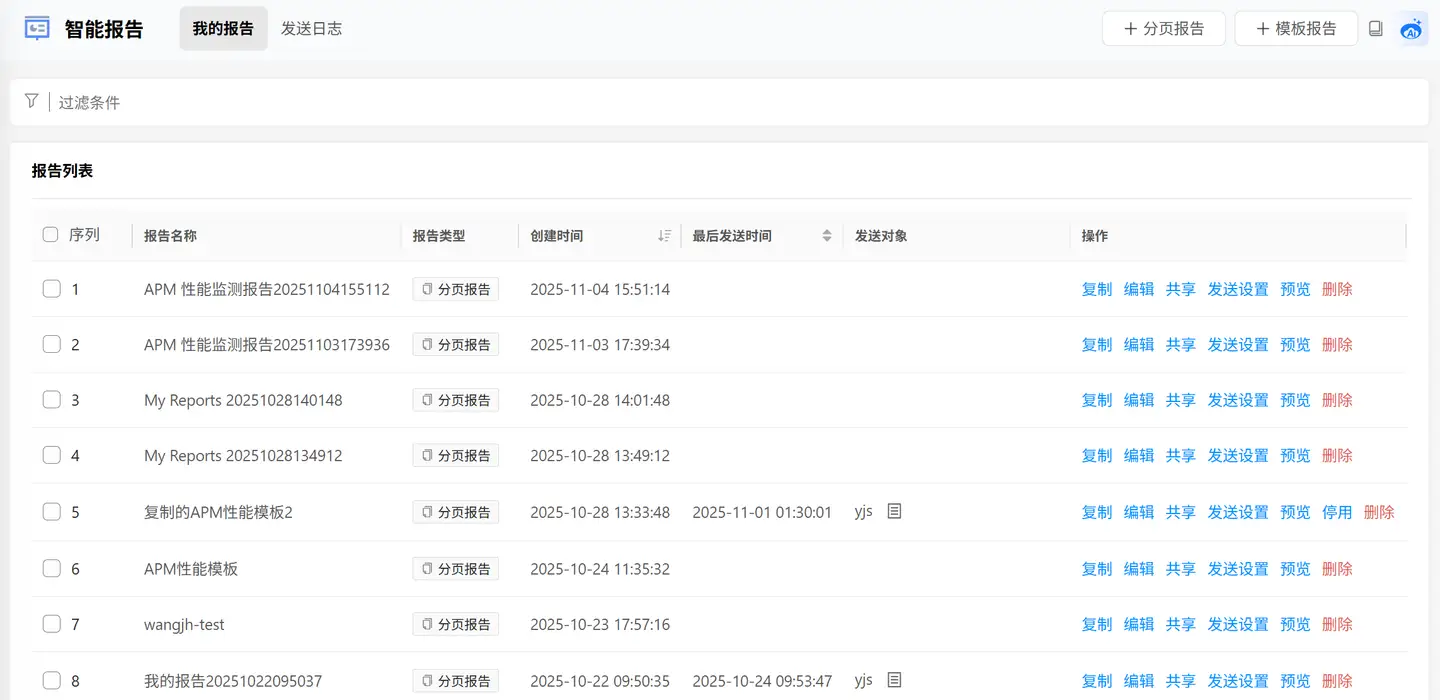Click the 智能报告 logo icon

point(37,28)
